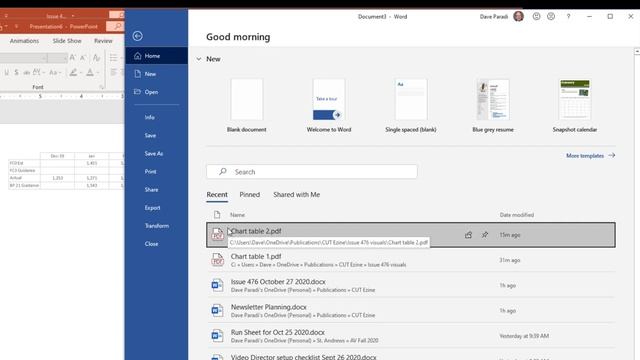Create a Blank document
The image size is (640, 360).
(x=247, y=106)
